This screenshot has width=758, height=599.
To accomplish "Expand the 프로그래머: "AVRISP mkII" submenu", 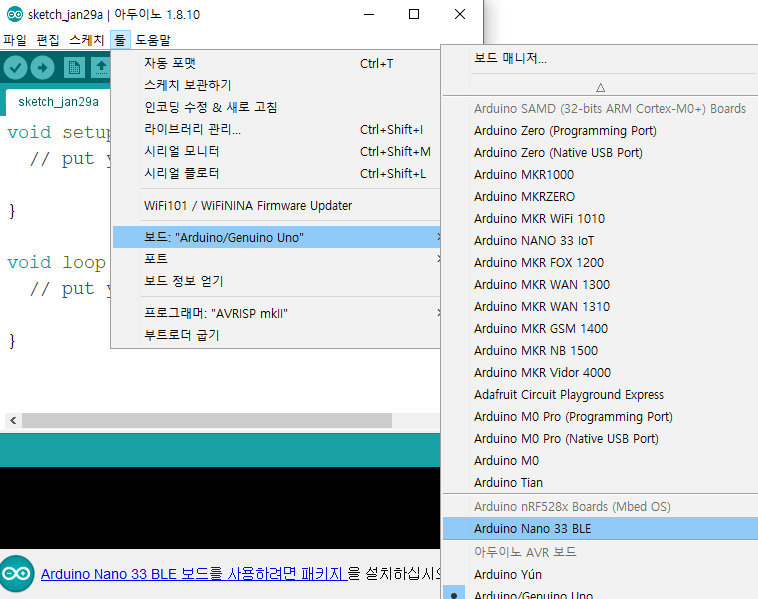I will 277,313.
